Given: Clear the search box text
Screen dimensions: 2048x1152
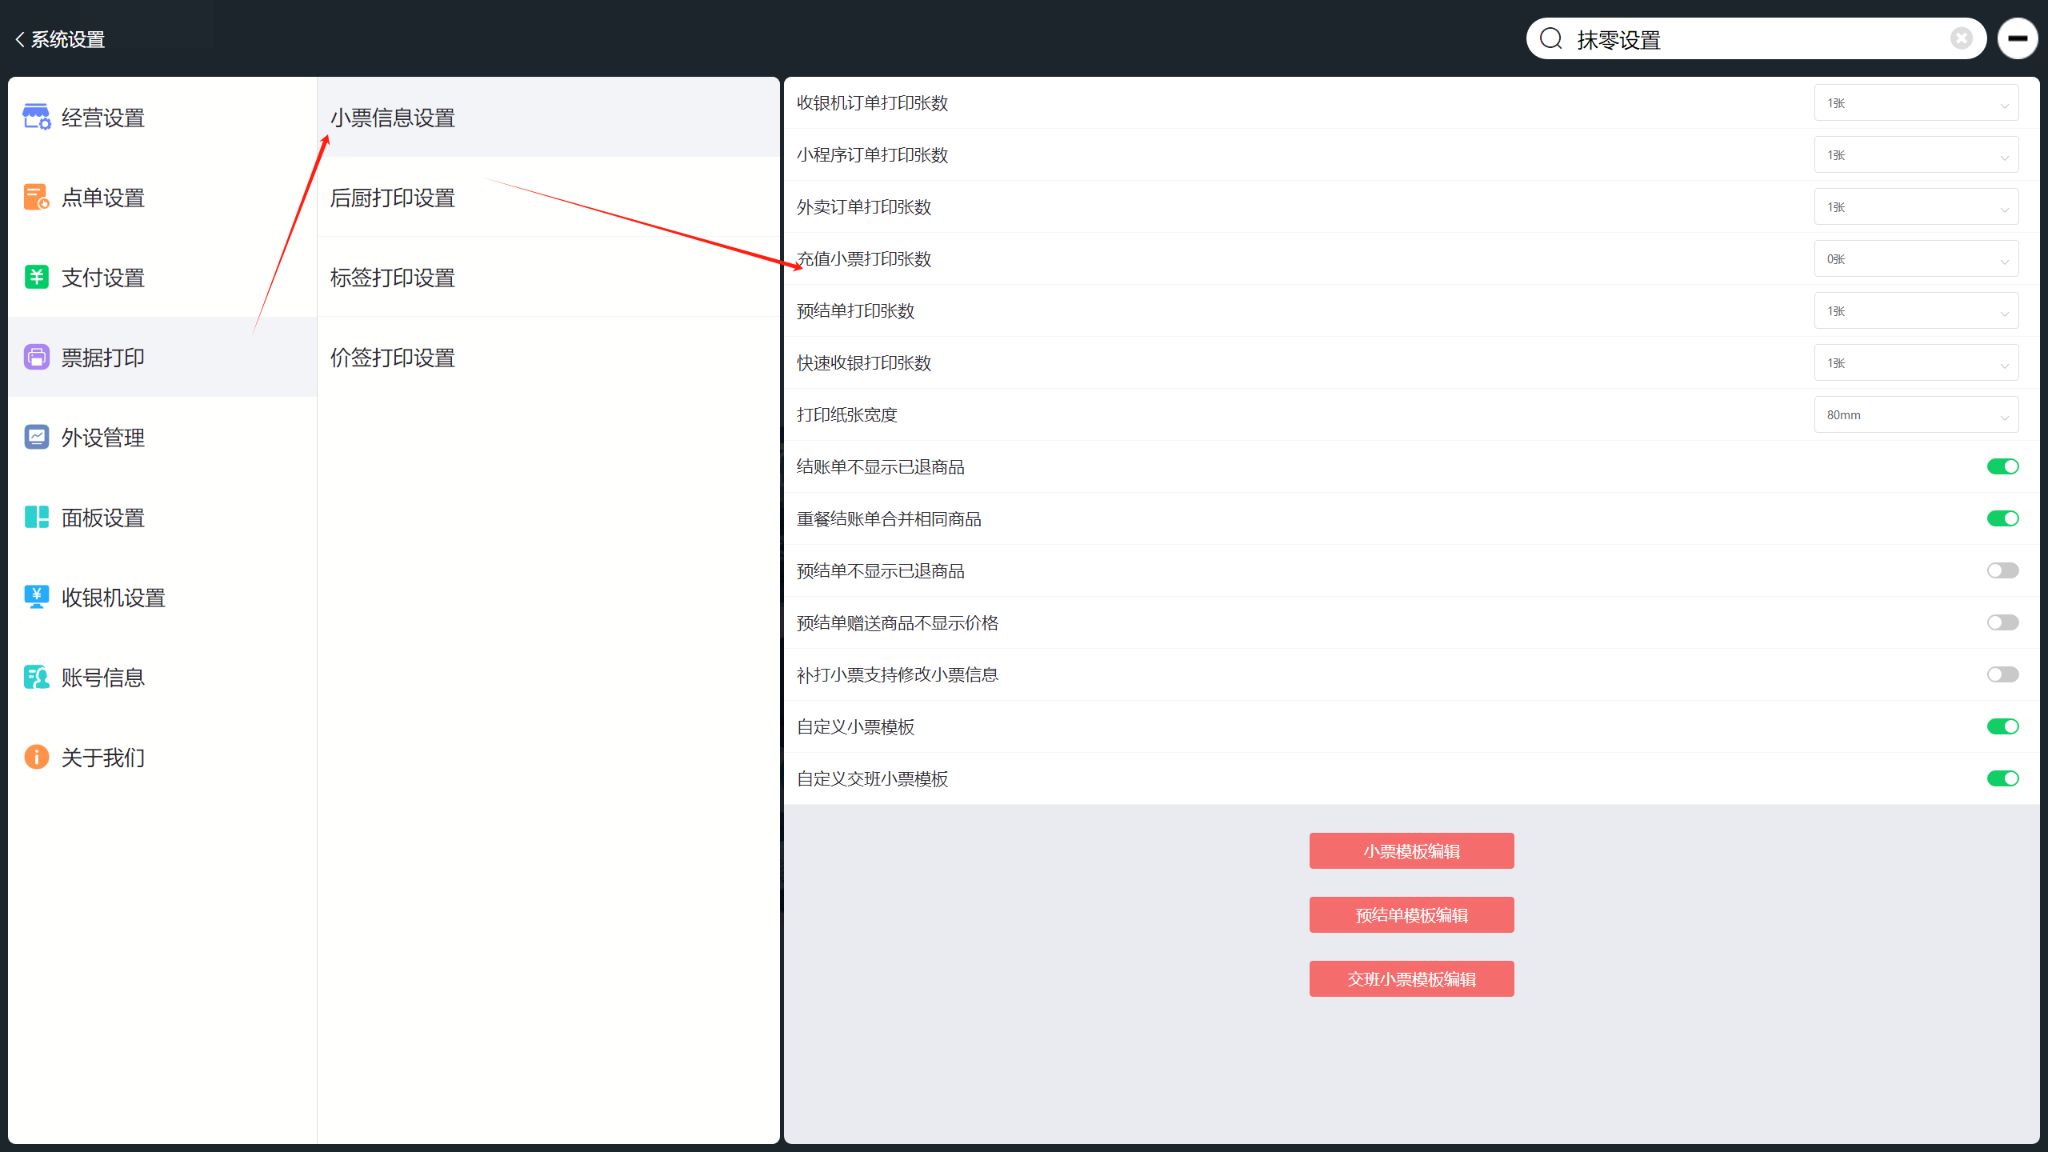Looking at the screenshot, I should click(1961, 38).
